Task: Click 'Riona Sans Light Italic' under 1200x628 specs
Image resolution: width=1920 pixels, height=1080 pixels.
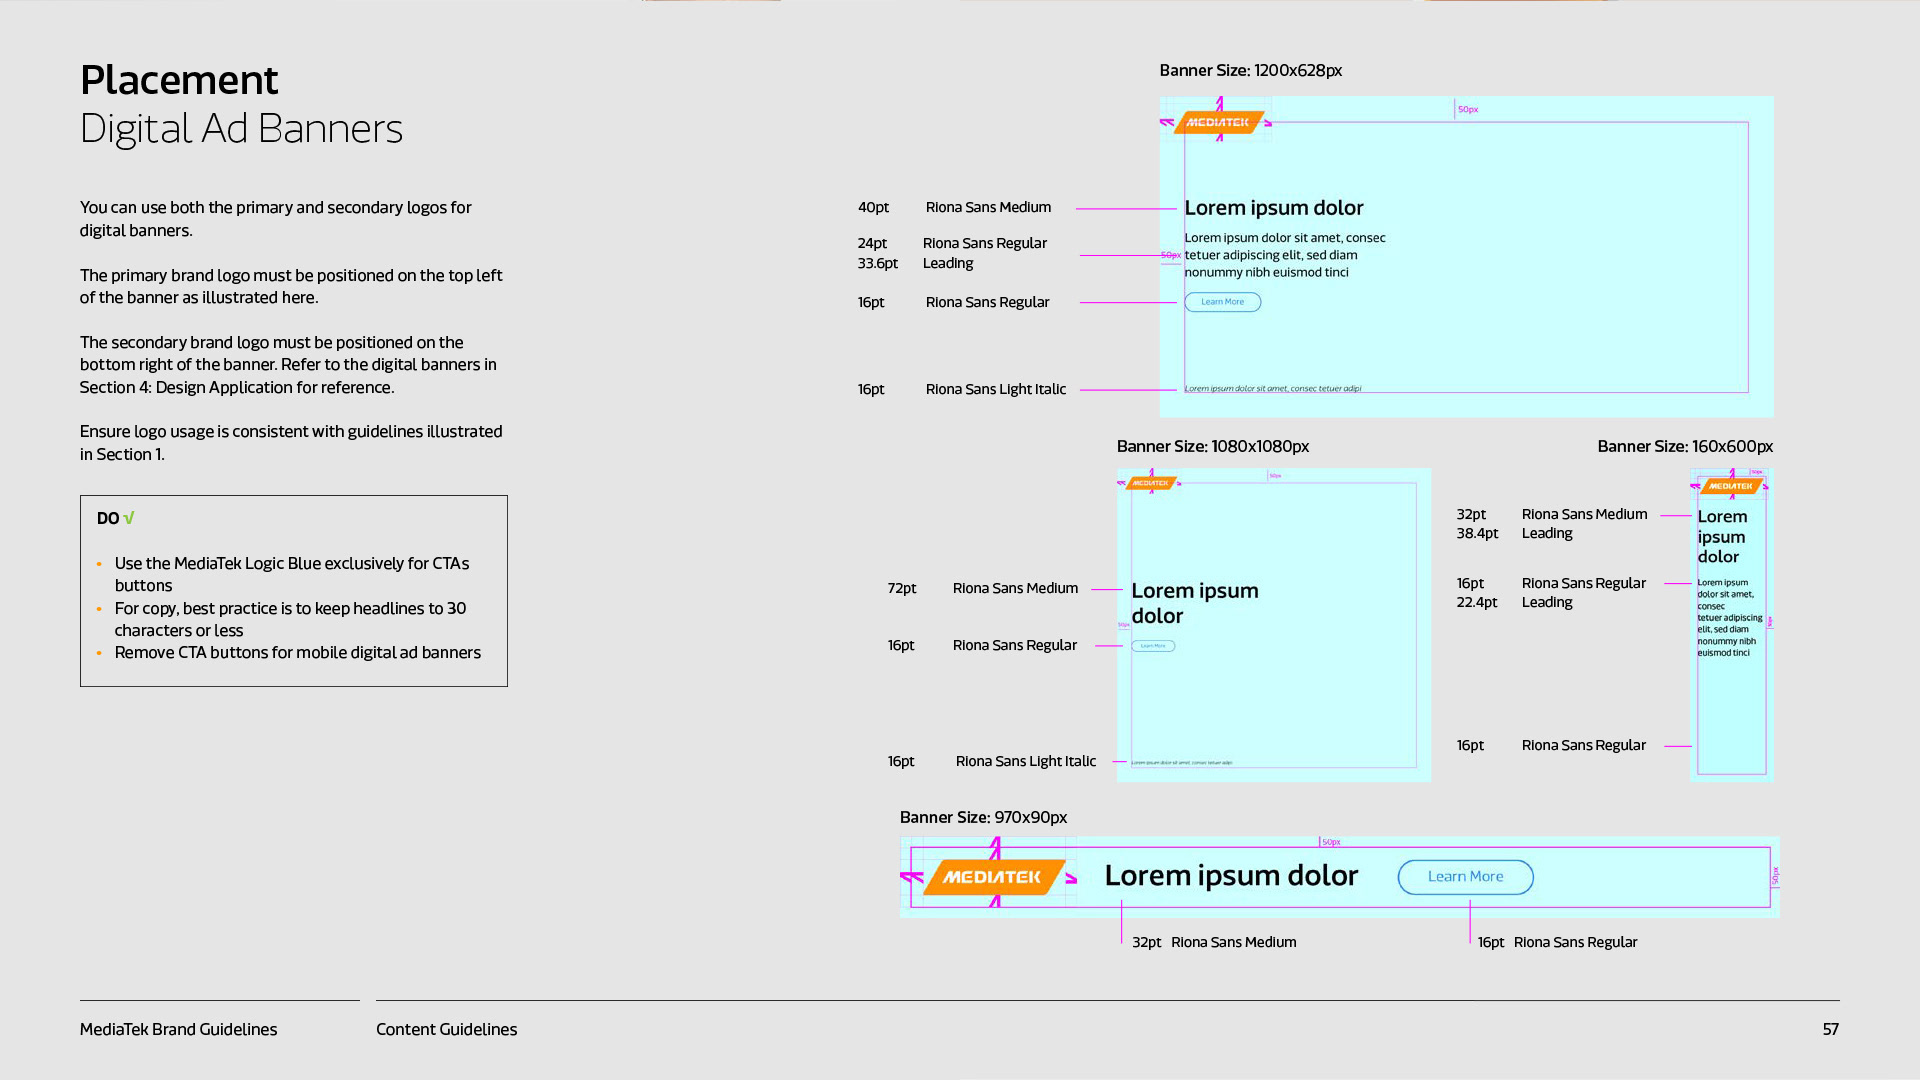Action: [x=995, y=389]
